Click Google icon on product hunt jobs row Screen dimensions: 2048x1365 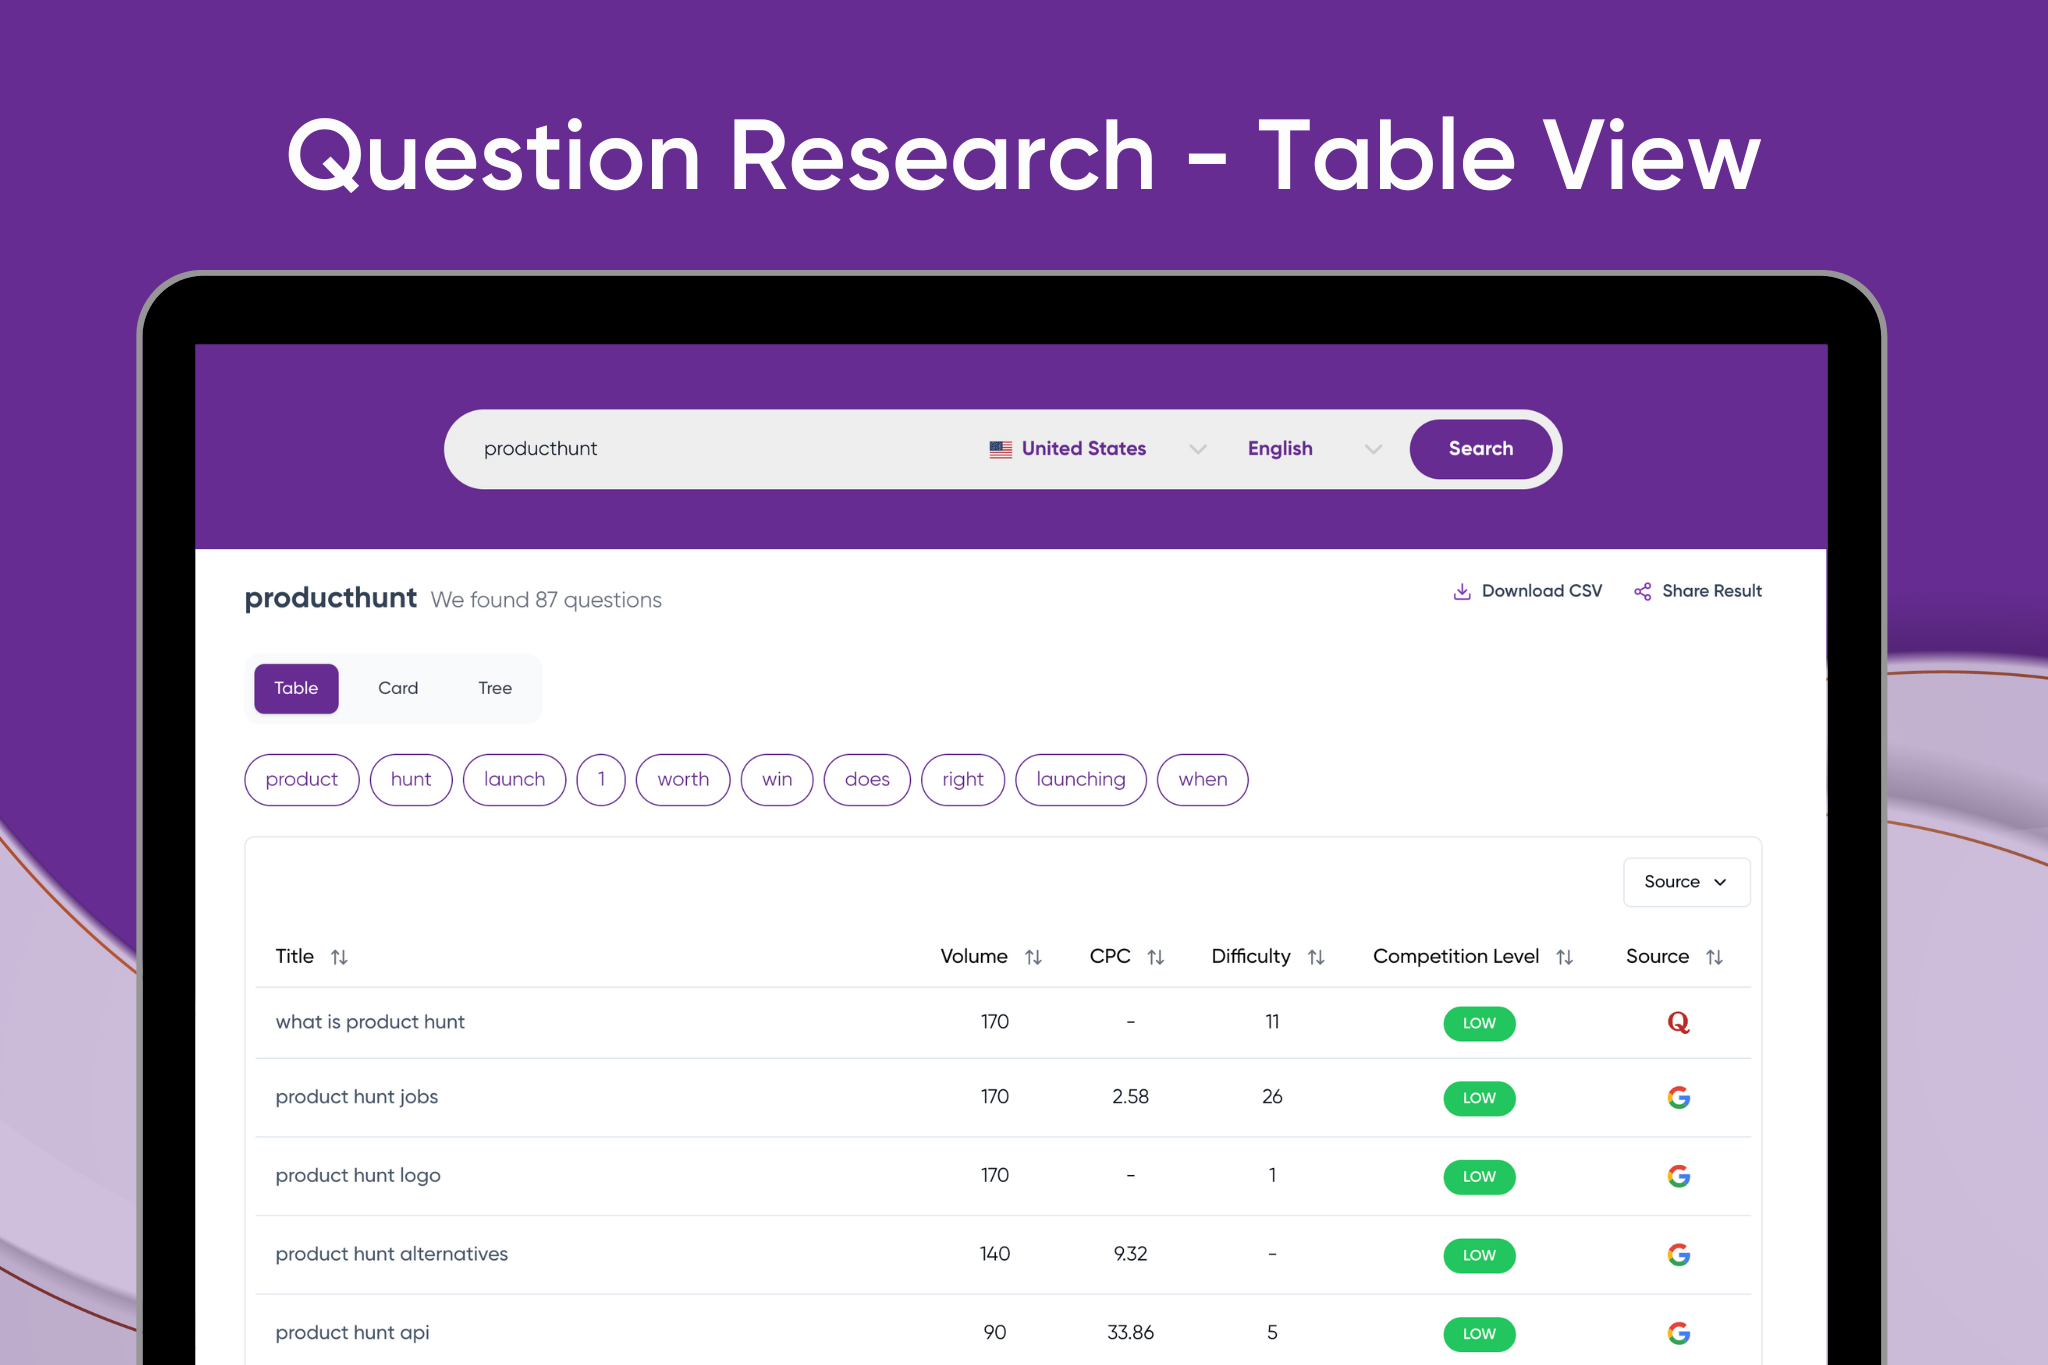[1678, 1097]
